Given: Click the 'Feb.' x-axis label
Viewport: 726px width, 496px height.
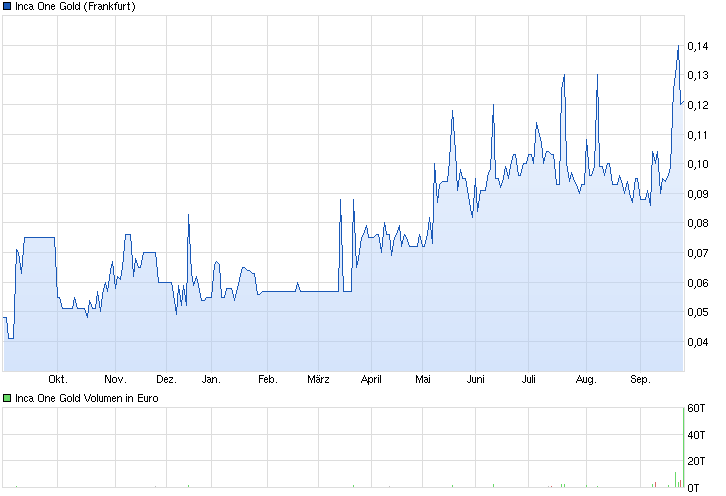Looking at the screenshot, I should [267, 380].
